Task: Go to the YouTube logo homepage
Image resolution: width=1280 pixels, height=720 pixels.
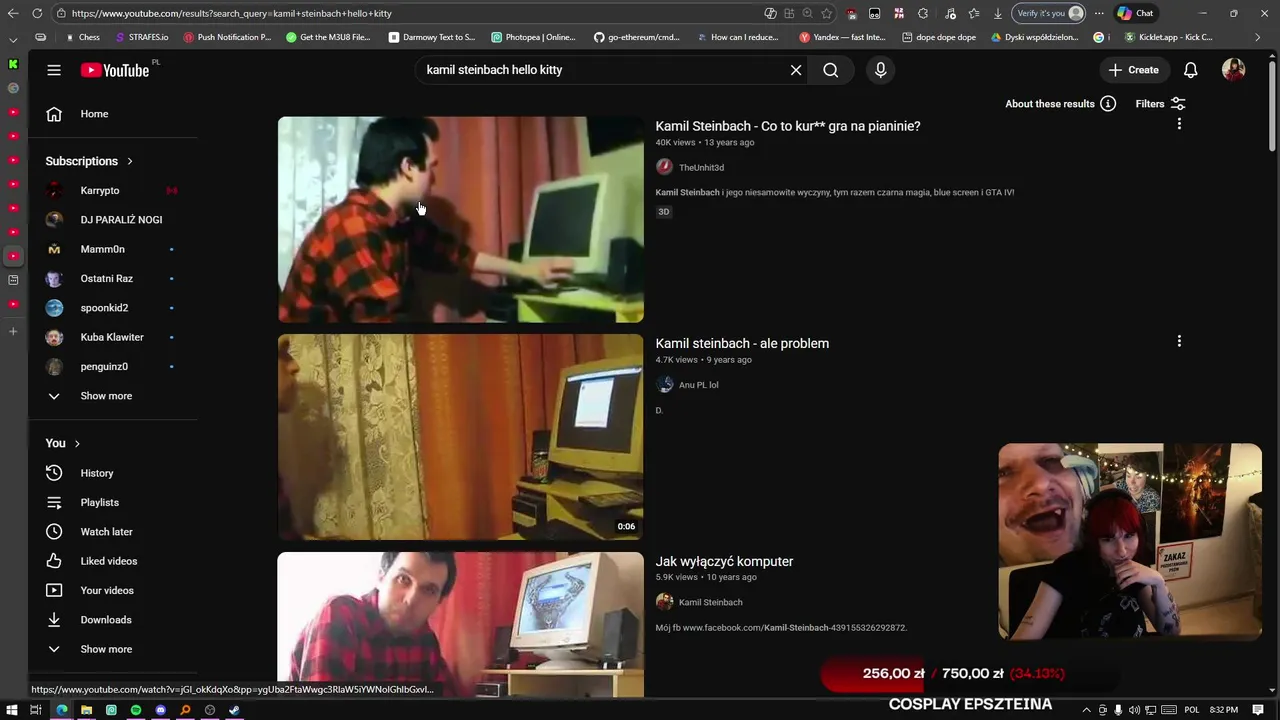Action: pos(115,70)
